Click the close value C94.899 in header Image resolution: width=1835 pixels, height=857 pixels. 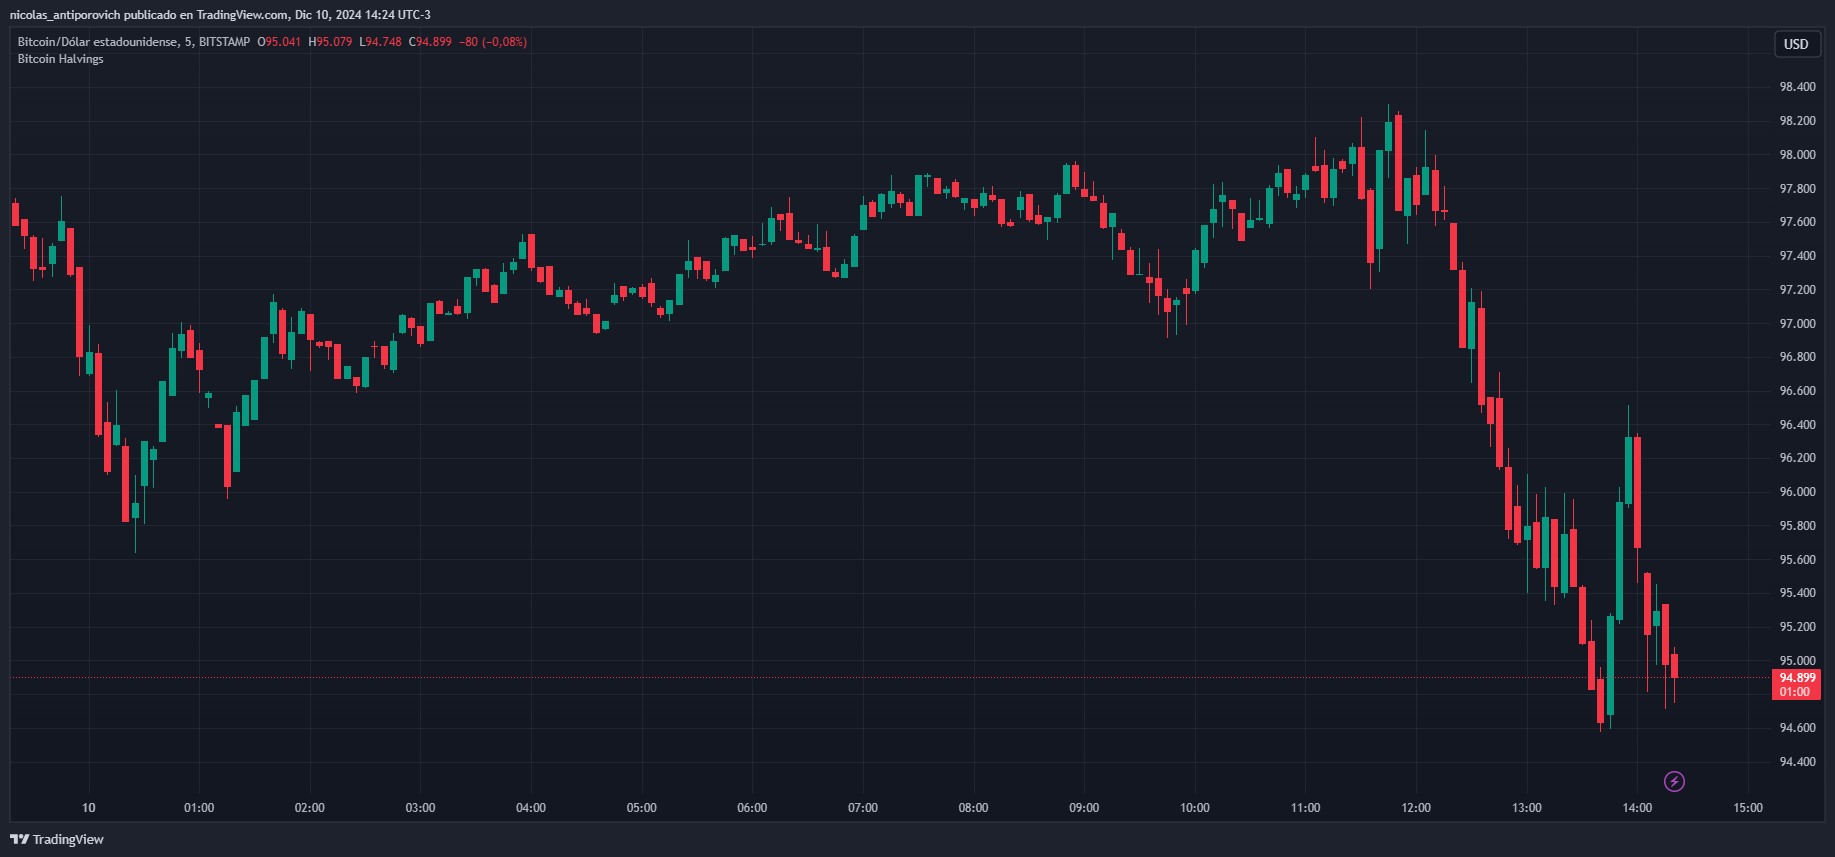click(x=430, y=42)
